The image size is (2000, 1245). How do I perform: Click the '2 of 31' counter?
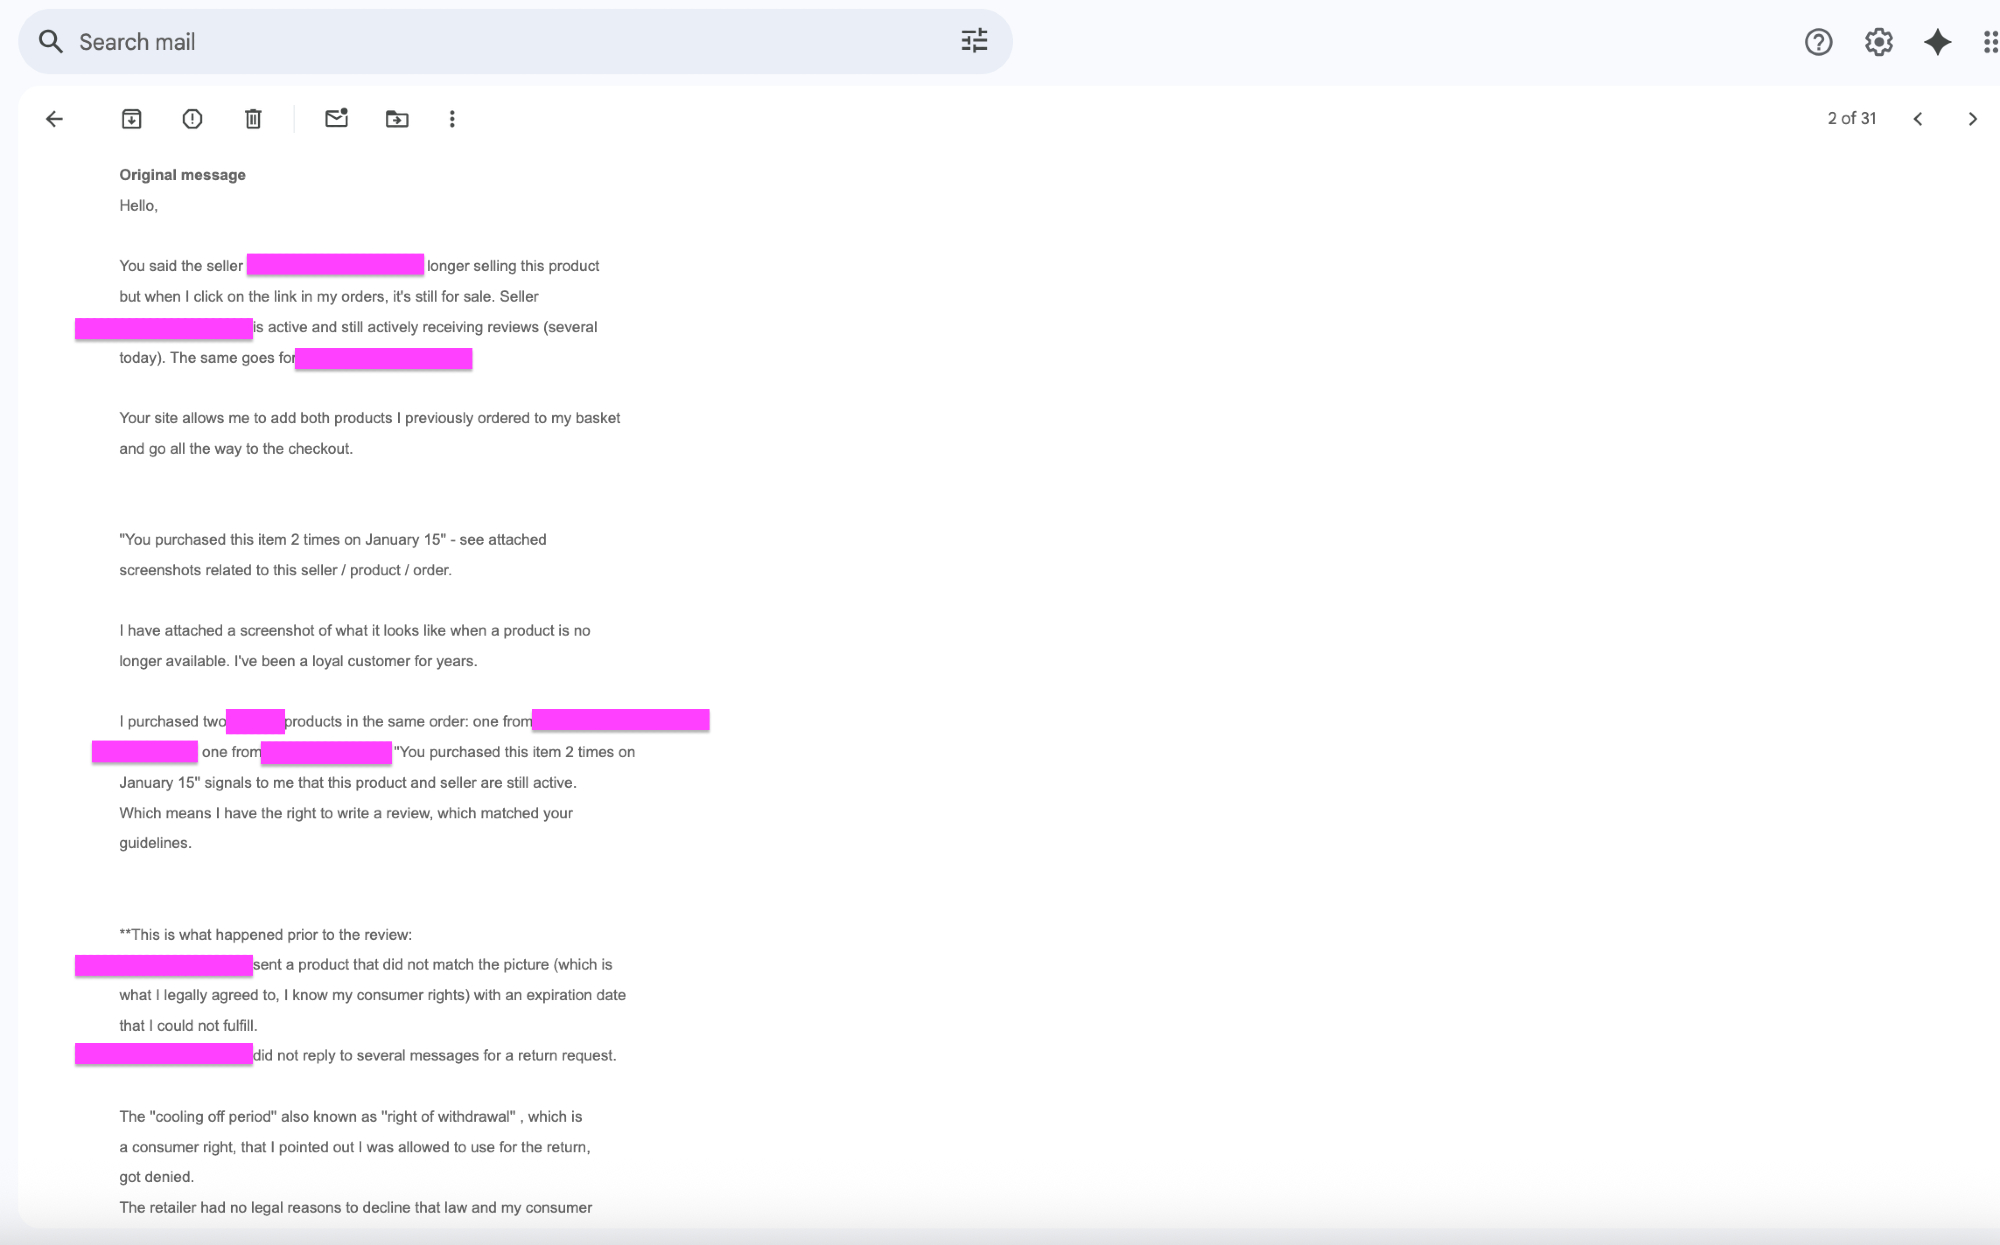[1851, 118]
